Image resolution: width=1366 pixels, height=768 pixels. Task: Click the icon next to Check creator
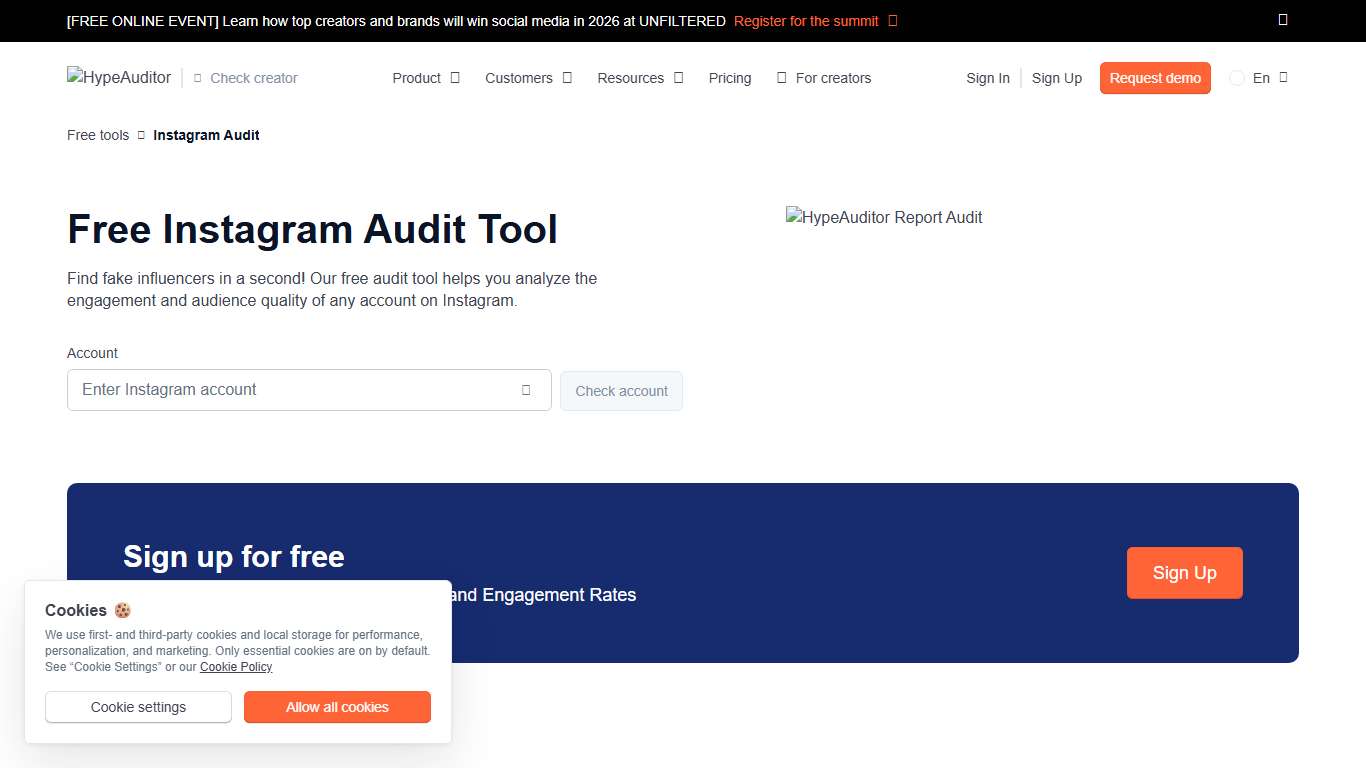[x=196, y=78]
